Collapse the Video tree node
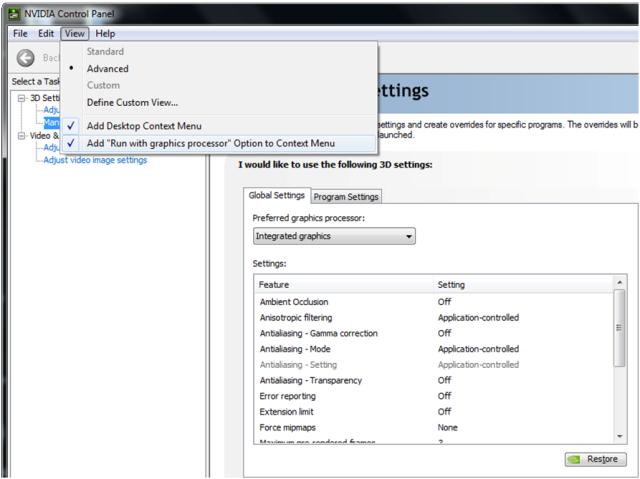Viewport: 640px width, 479px height. 22,136
